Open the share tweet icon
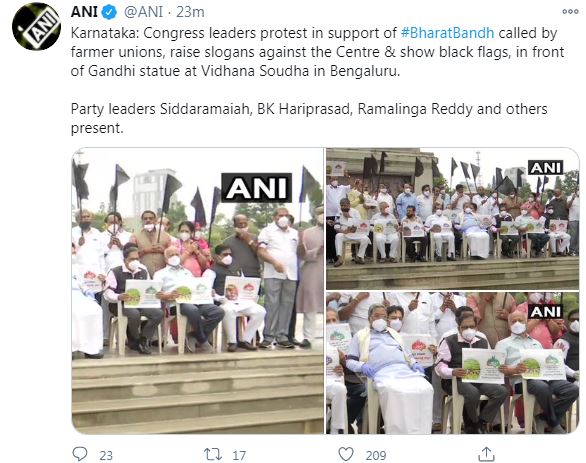This screenshot has height=463, width=586. 487,454
